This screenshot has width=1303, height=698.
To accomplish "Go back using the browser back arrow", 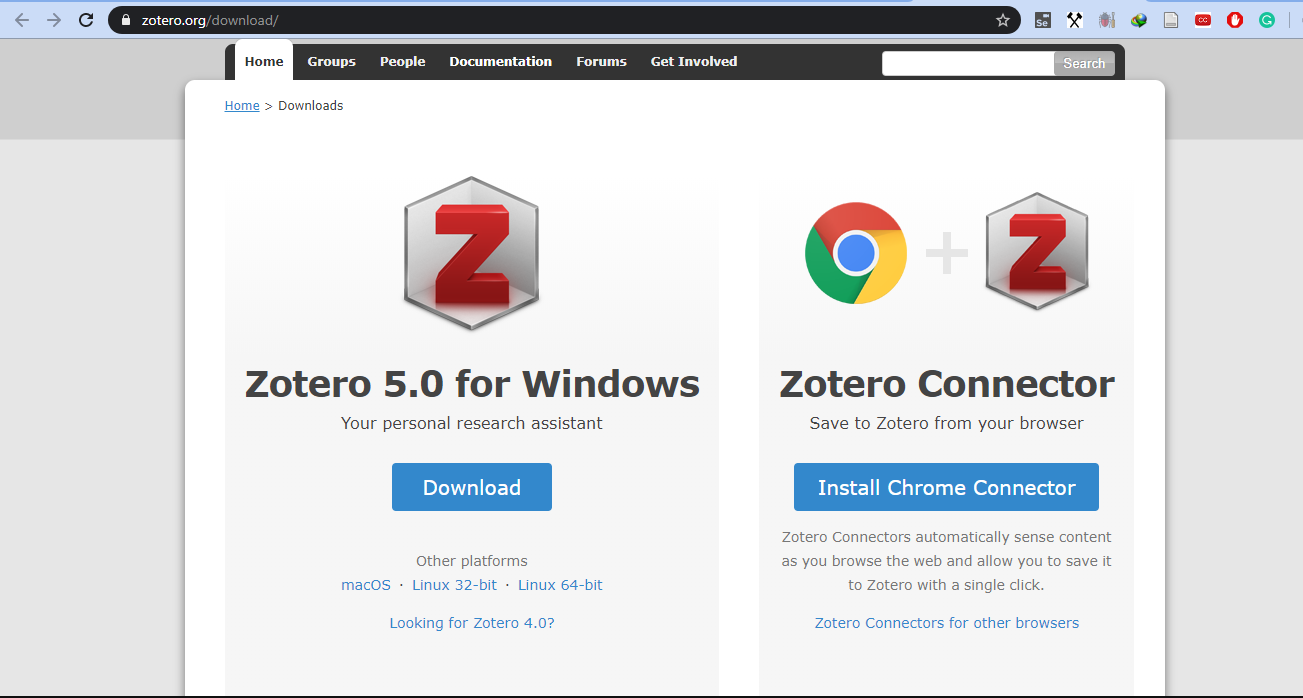I will click(21, 20).
